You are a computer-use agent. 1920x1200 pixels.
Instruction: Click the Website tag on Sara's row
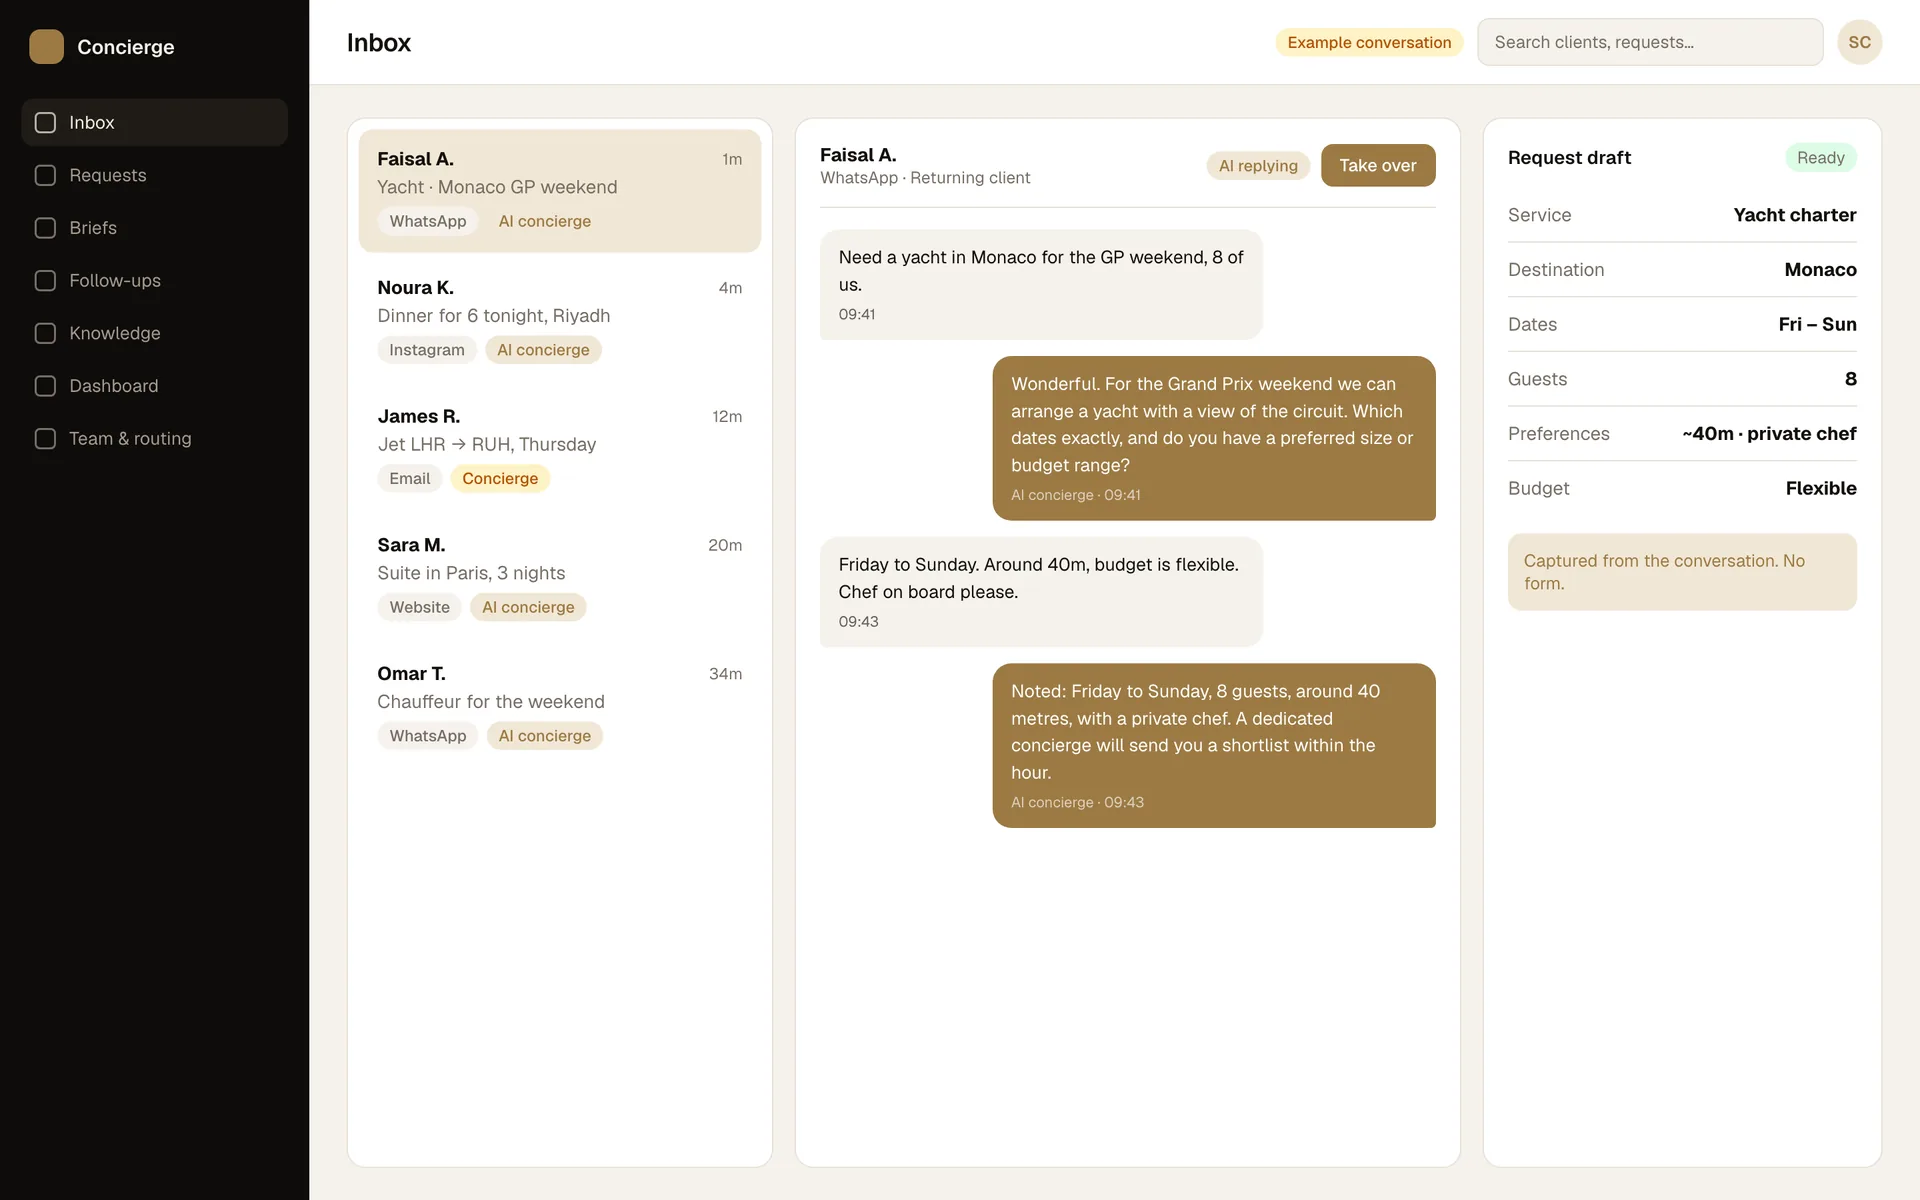pos(419,607)
